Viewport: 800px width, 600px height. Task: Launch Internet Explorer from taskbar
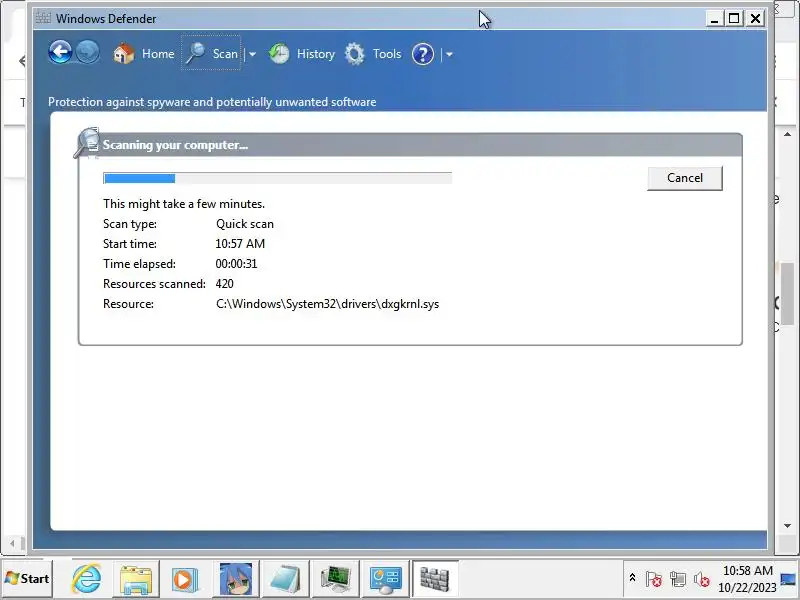tap(86, 579)
